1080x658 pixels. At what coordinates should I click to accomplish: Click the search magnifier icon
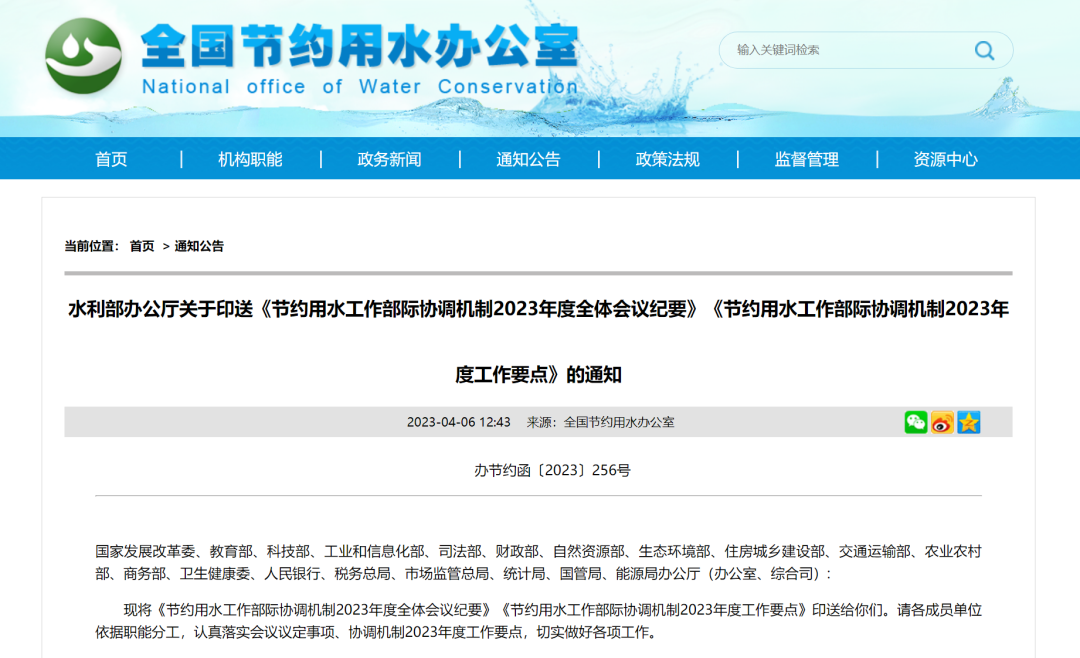(x=984, y=50)
